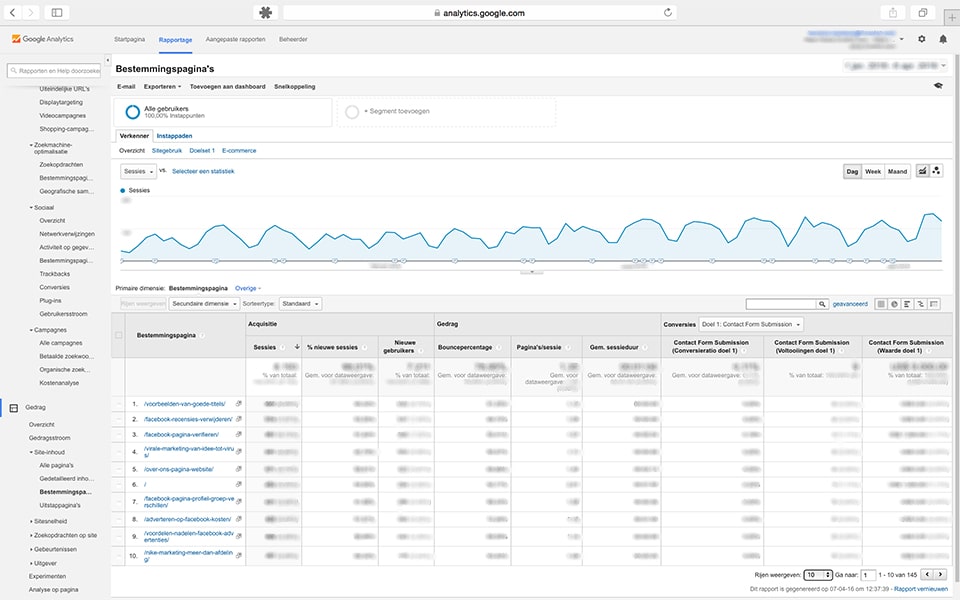
Task: Click the geavanceerd filter link
Action: 850,304
